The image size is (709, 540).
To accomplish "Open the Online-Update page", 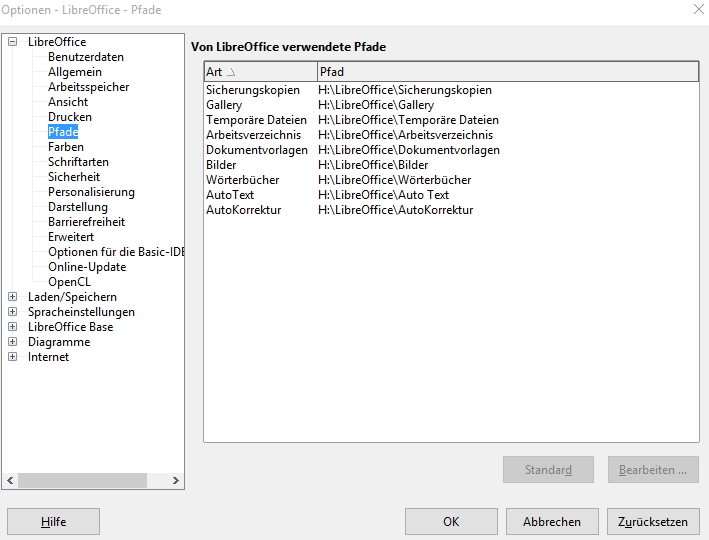I will (x=87, y=267).
